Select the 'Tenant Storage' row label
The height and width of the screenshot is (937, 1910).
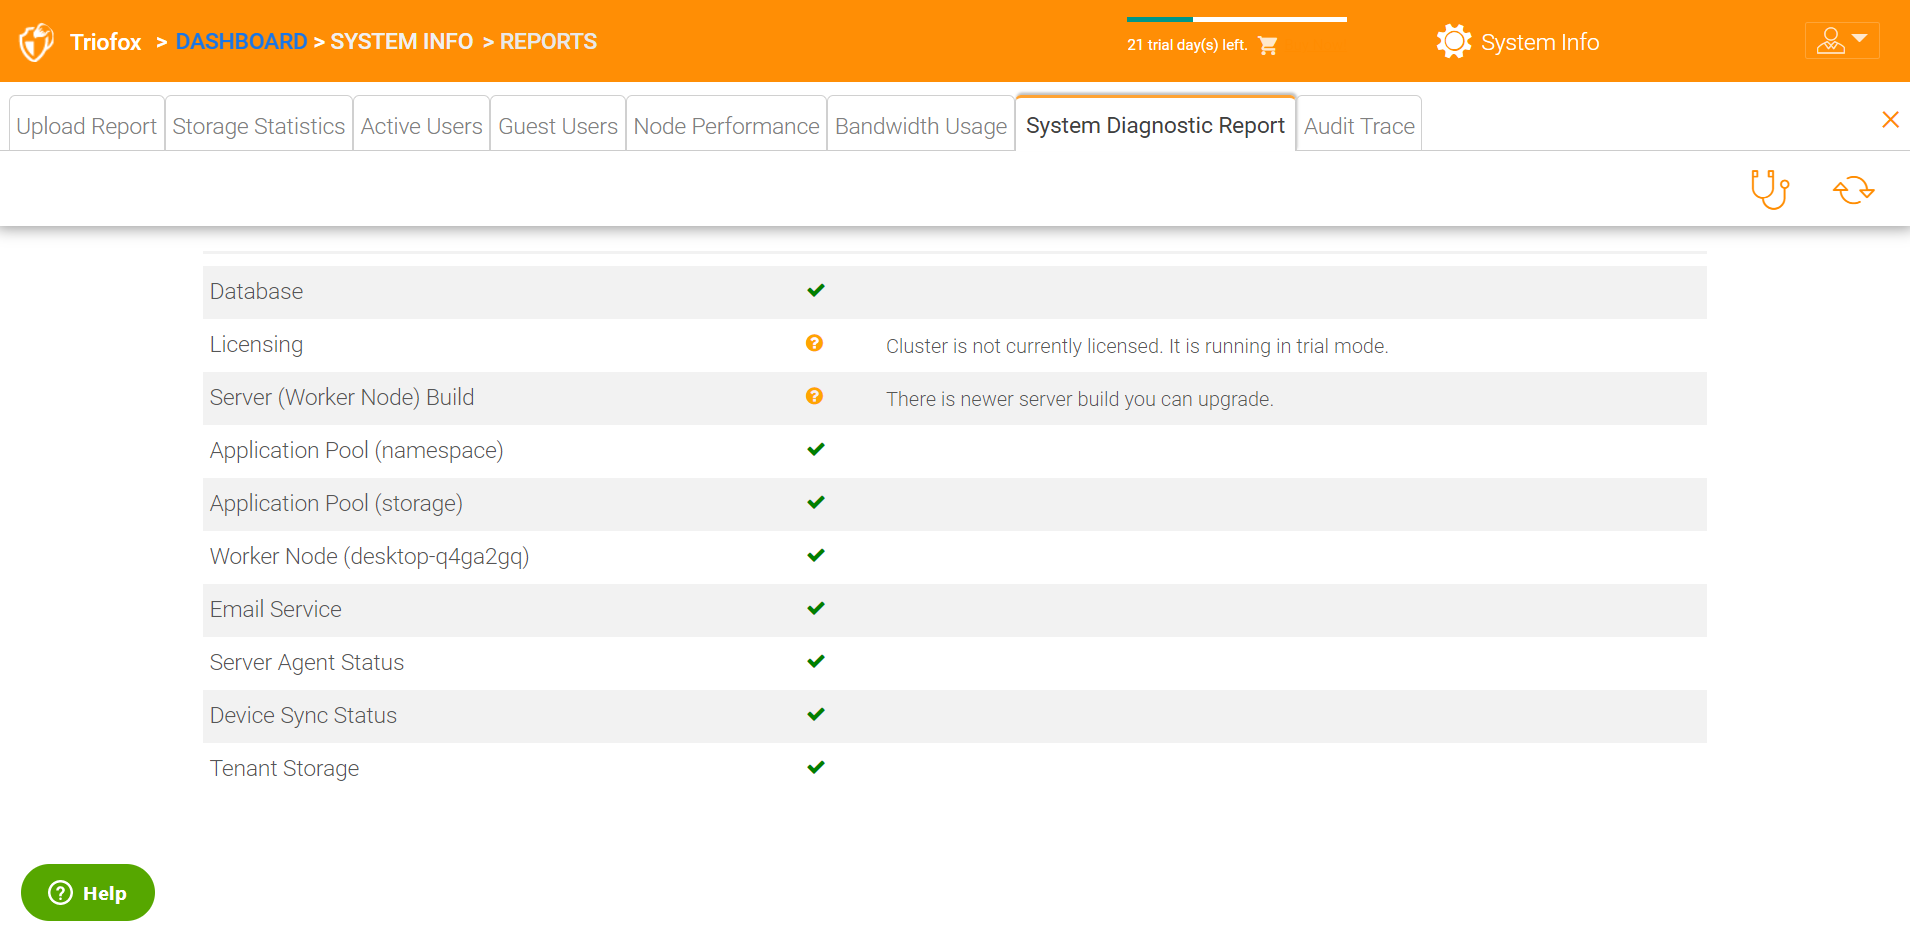[284, 768]
